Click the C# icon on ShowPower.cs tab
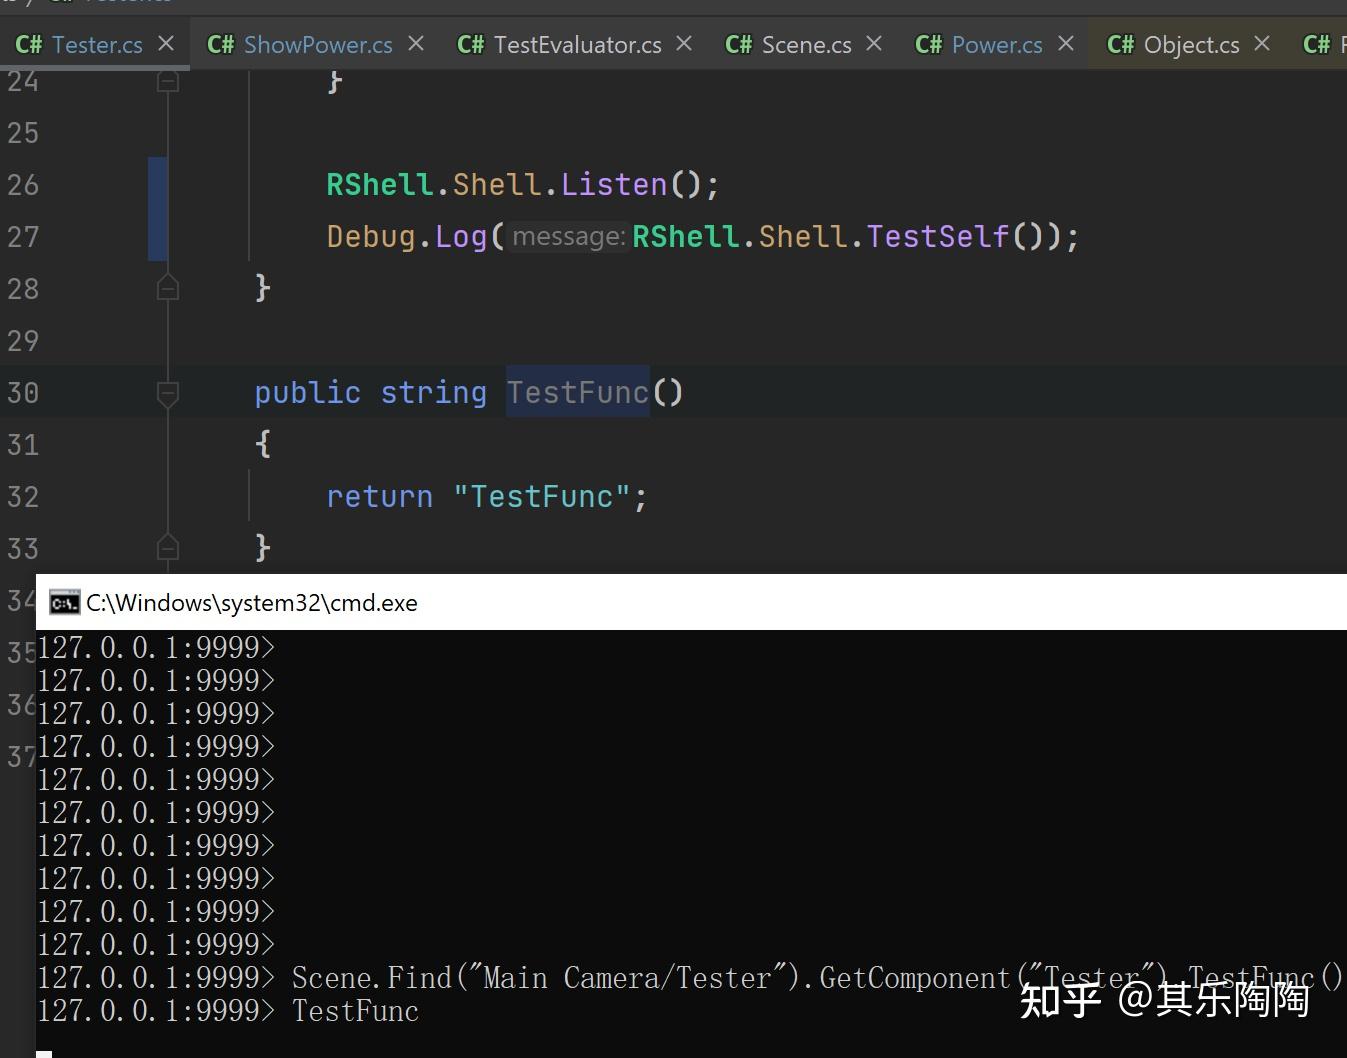 point(219,44)
